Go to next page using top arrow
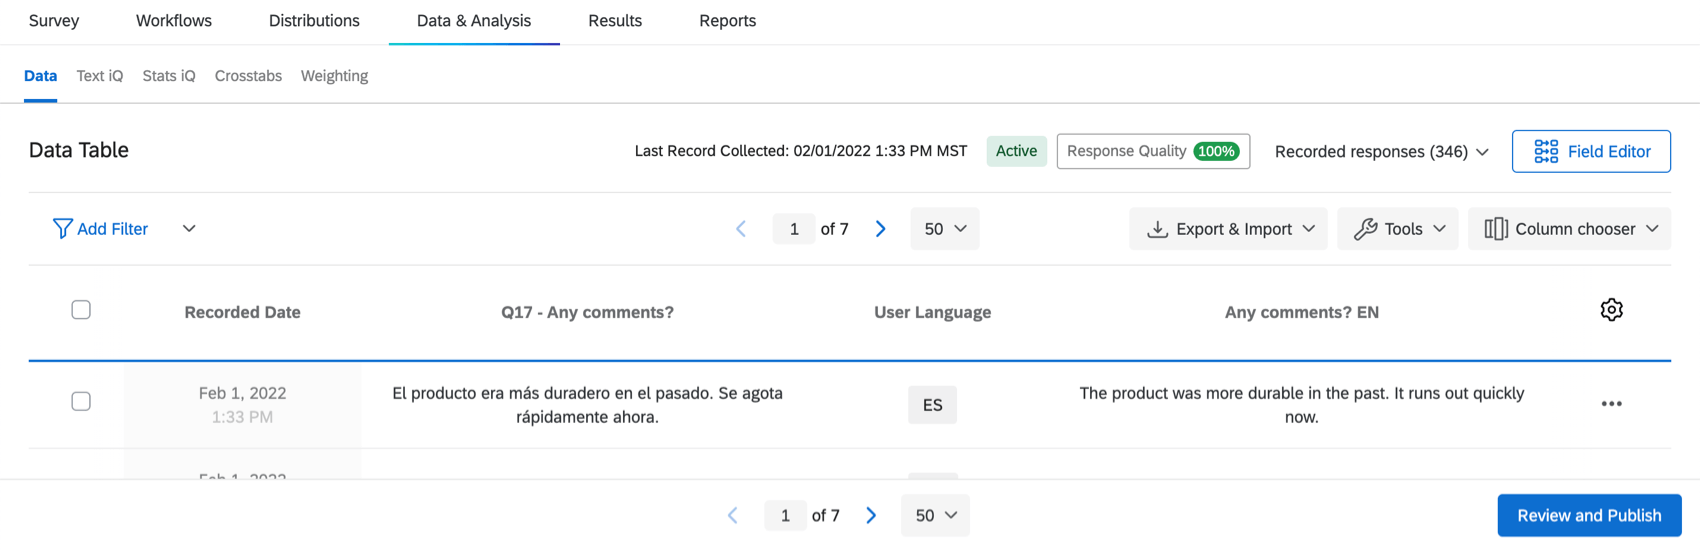 click(880, 229)
